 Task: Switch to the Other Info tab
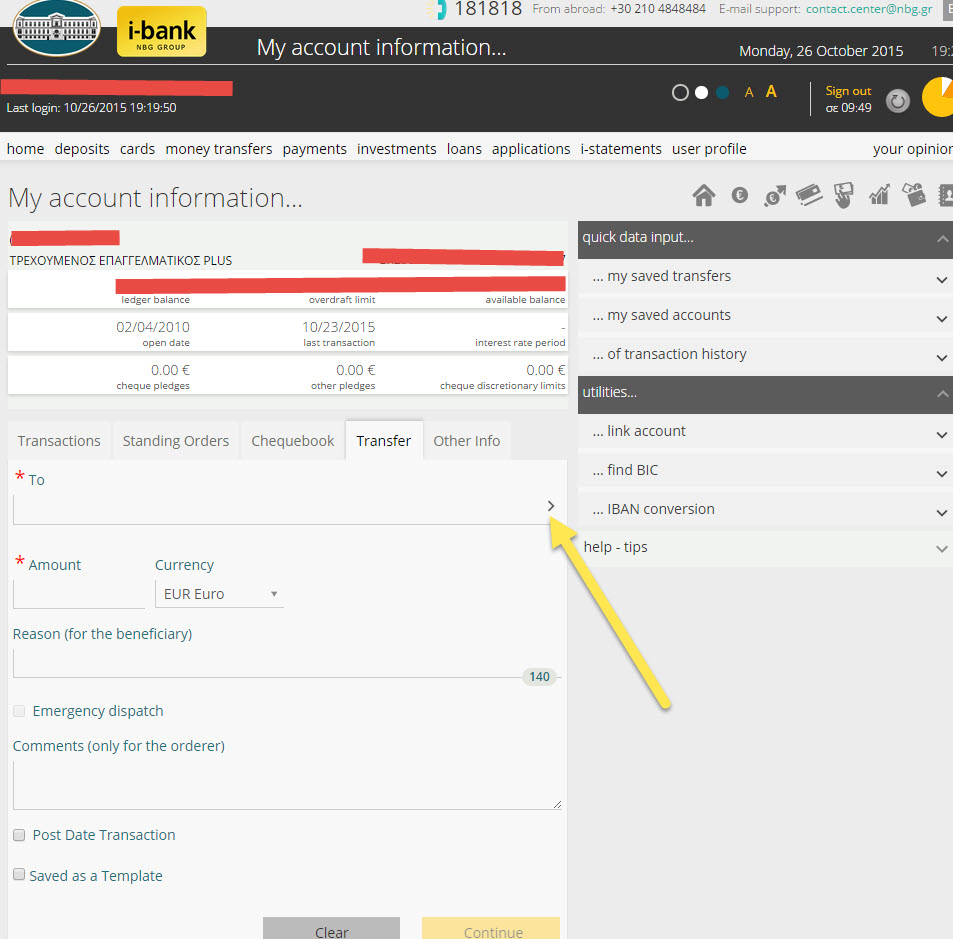(467, 441)
